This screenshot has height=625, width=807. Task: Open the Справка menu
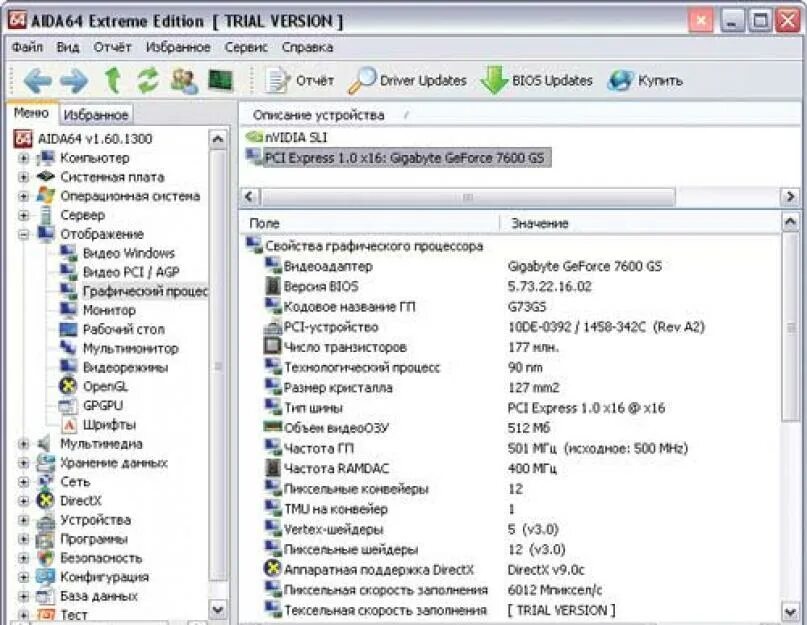point(307,47)
